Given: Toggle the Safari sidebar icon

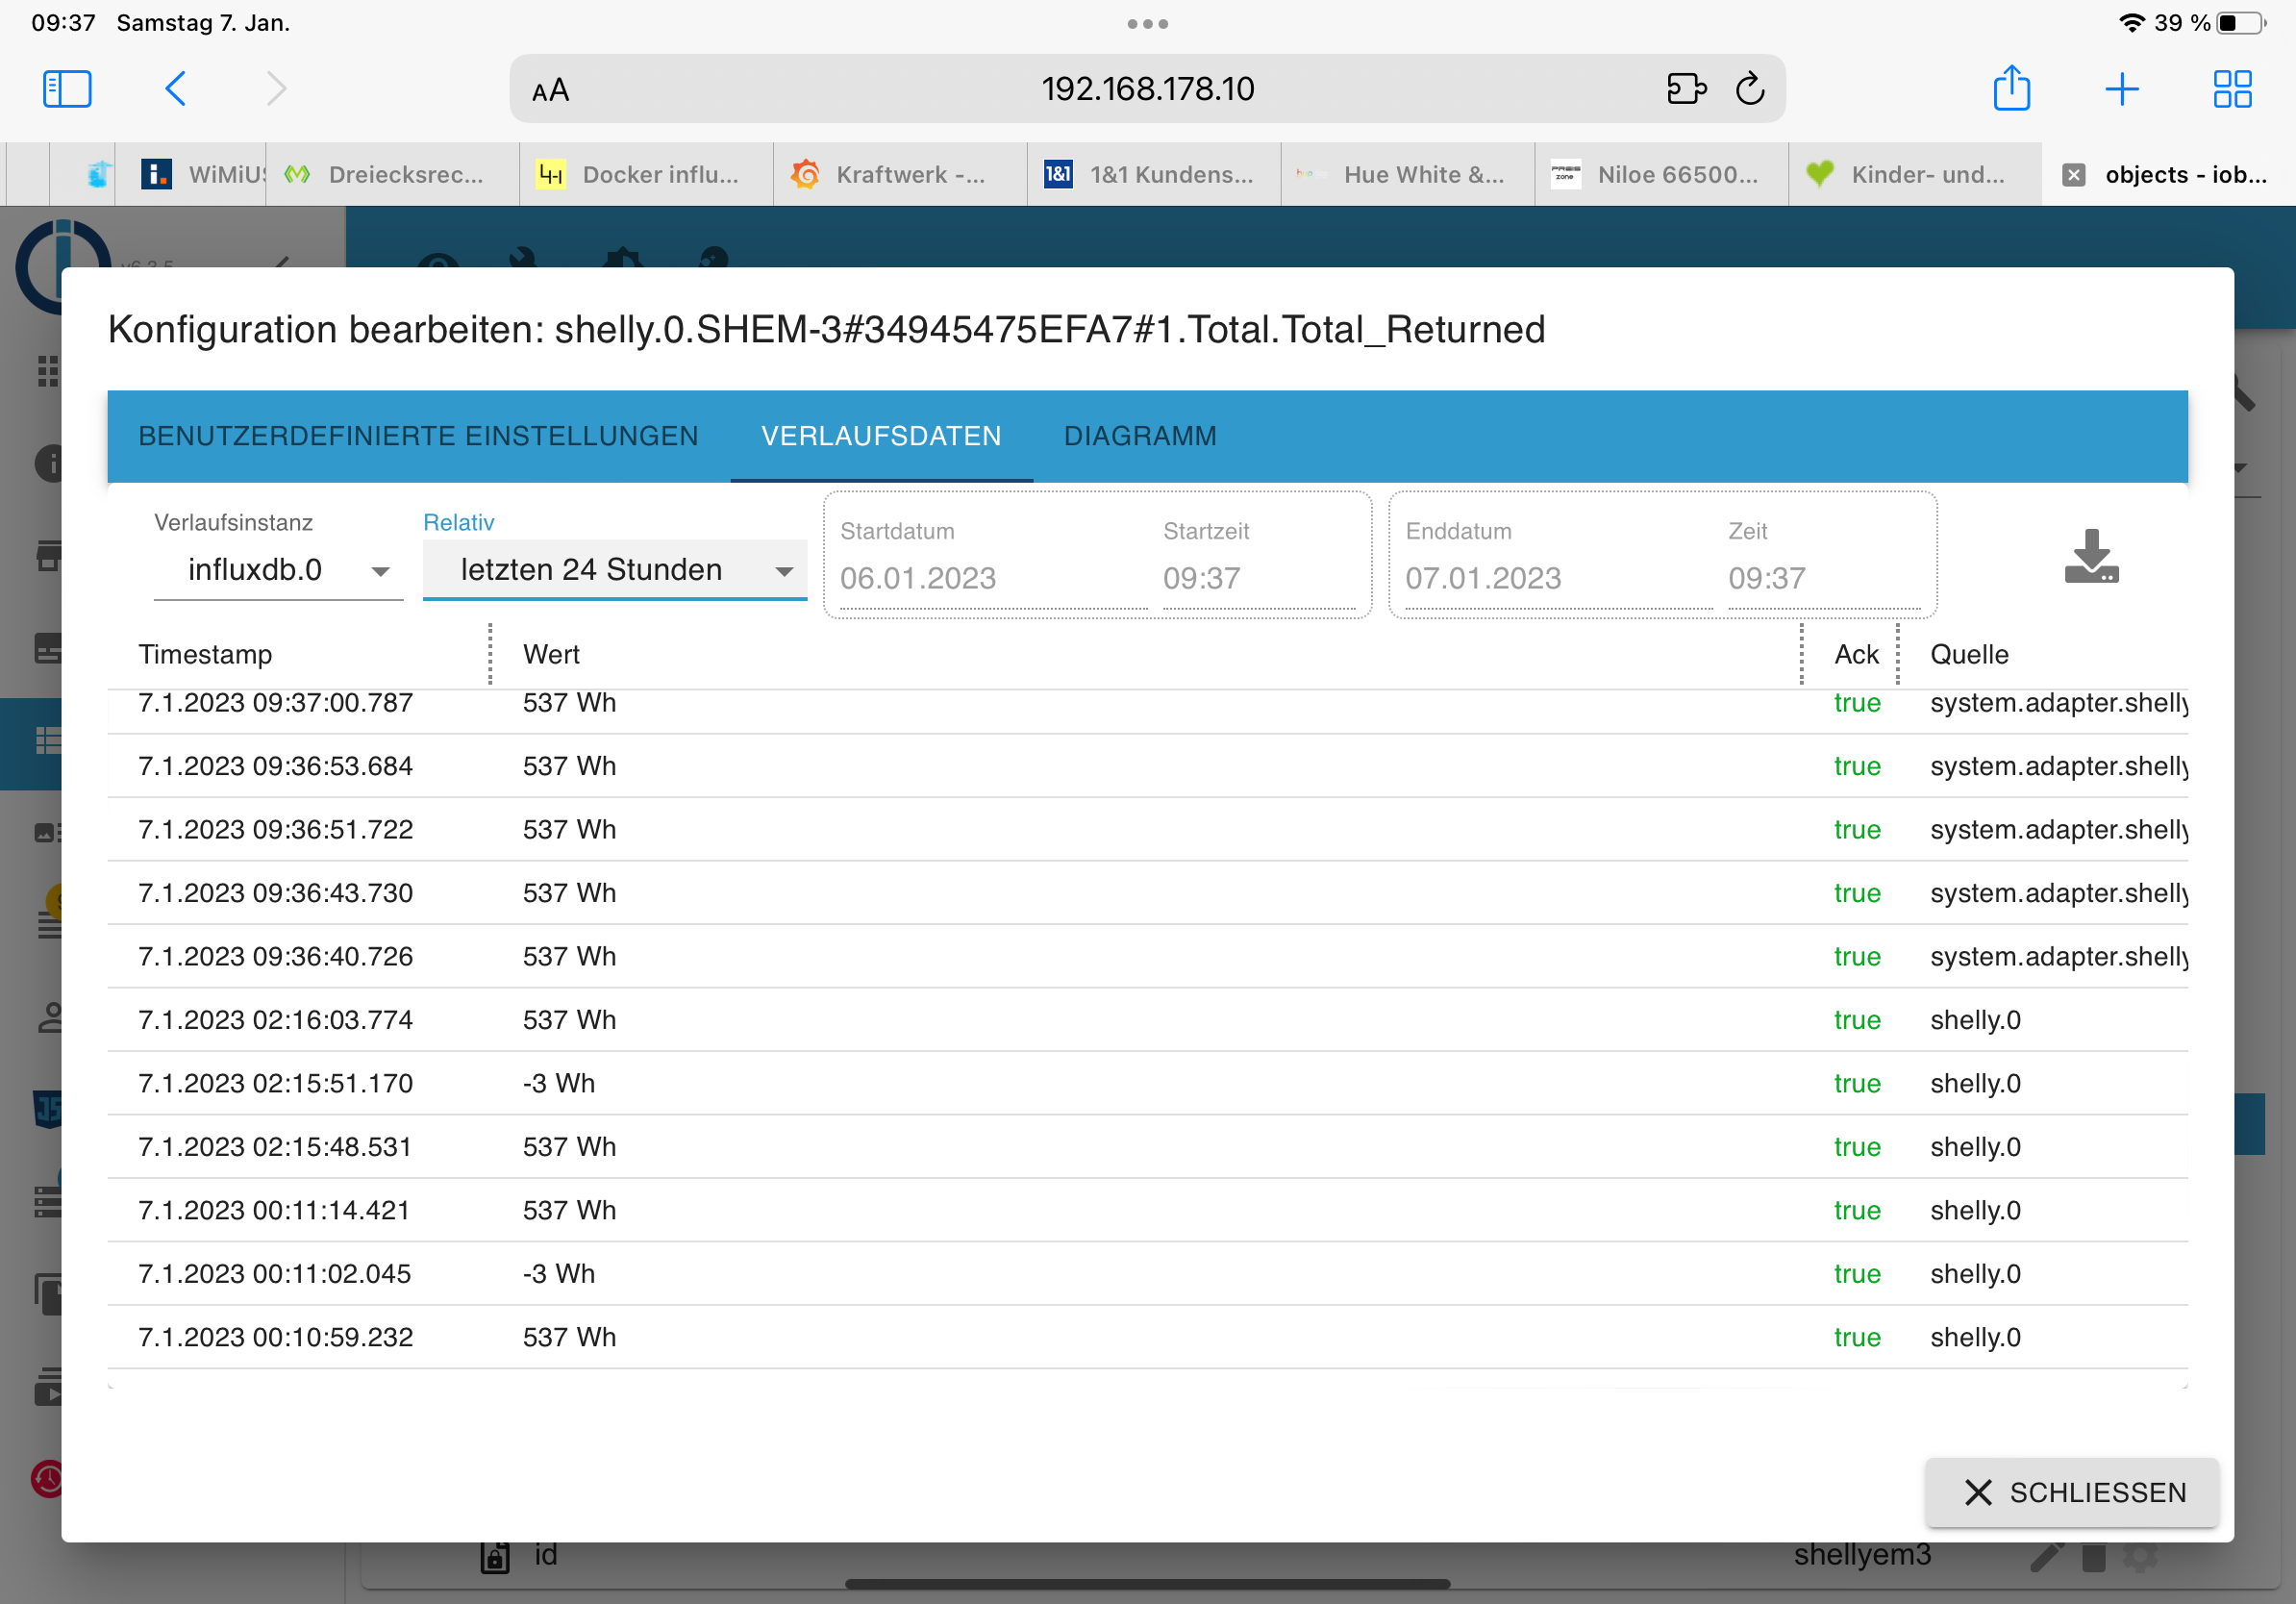Looking at the screenshot, I should click(67, 89).
